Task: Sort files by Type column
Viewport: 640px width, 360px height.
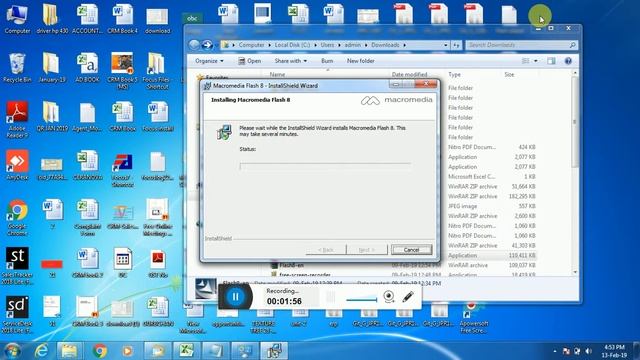Action: [454, 75]
